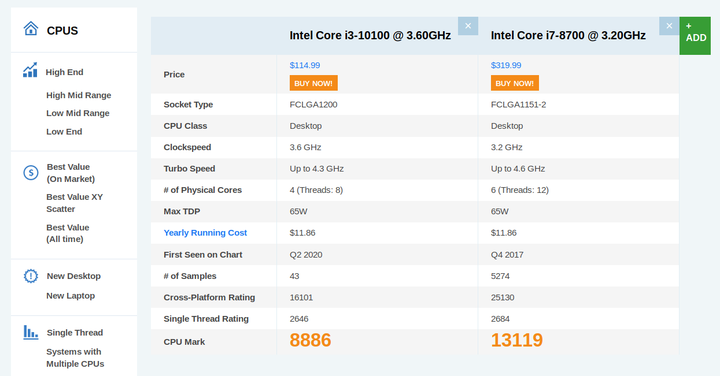Open the High End CPU list
The height and width of the screenshot is (376, 720).
(64, 72)
